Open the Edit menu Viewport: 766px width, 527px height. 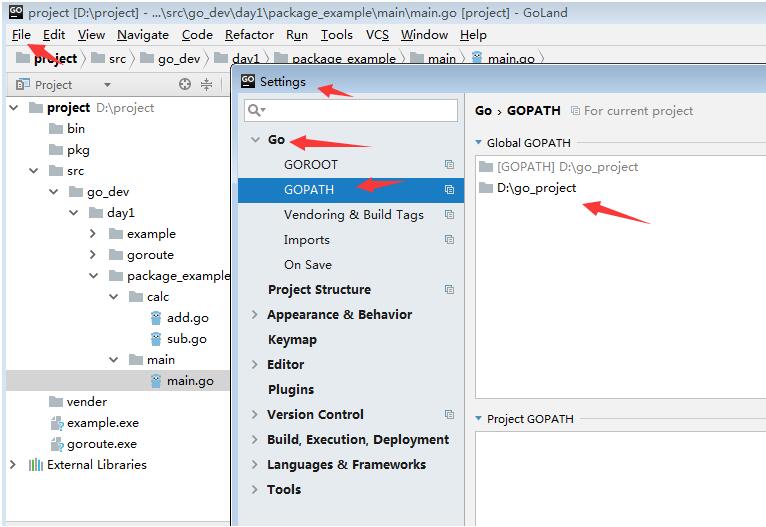[x=54, y=35]
